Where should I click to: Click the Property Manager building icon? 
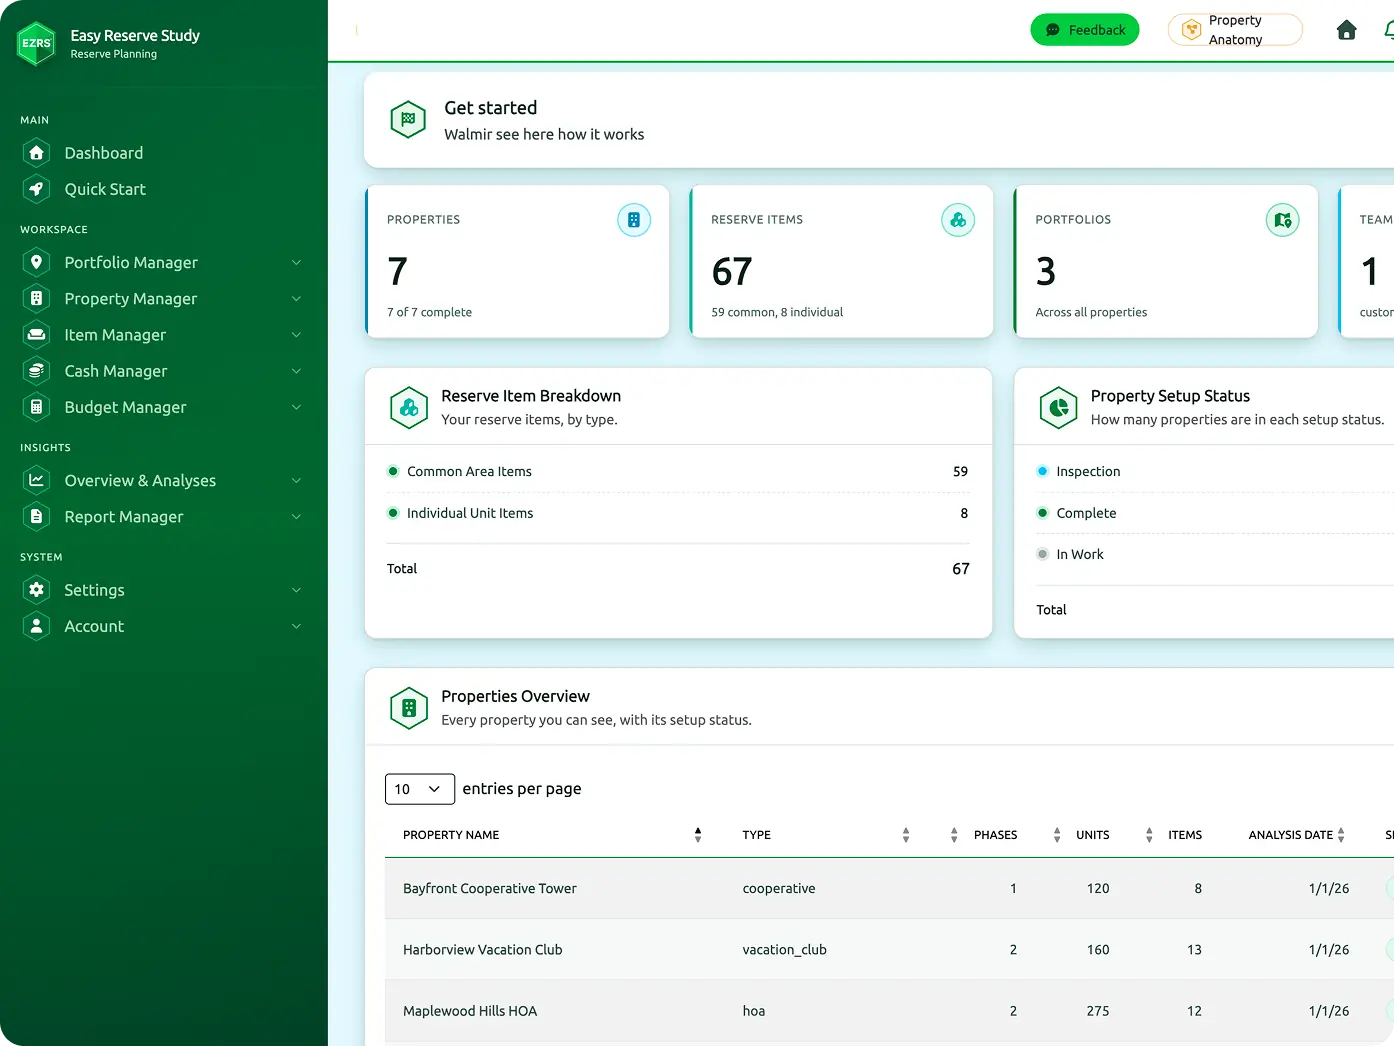pos(36,298)
